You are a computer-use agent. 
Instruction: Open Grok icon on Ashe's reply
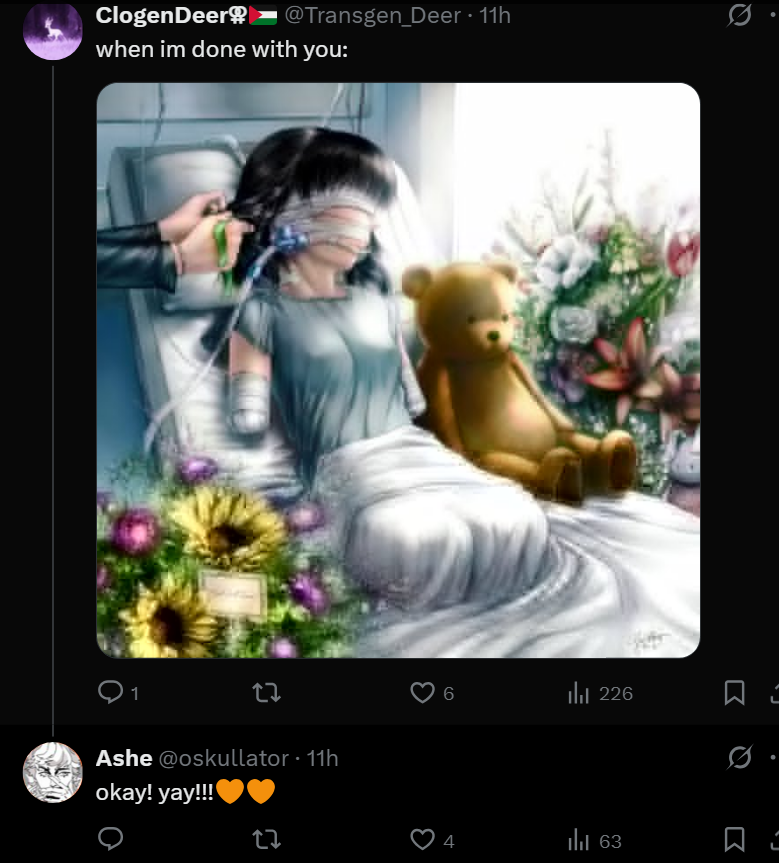coord(739,757)
